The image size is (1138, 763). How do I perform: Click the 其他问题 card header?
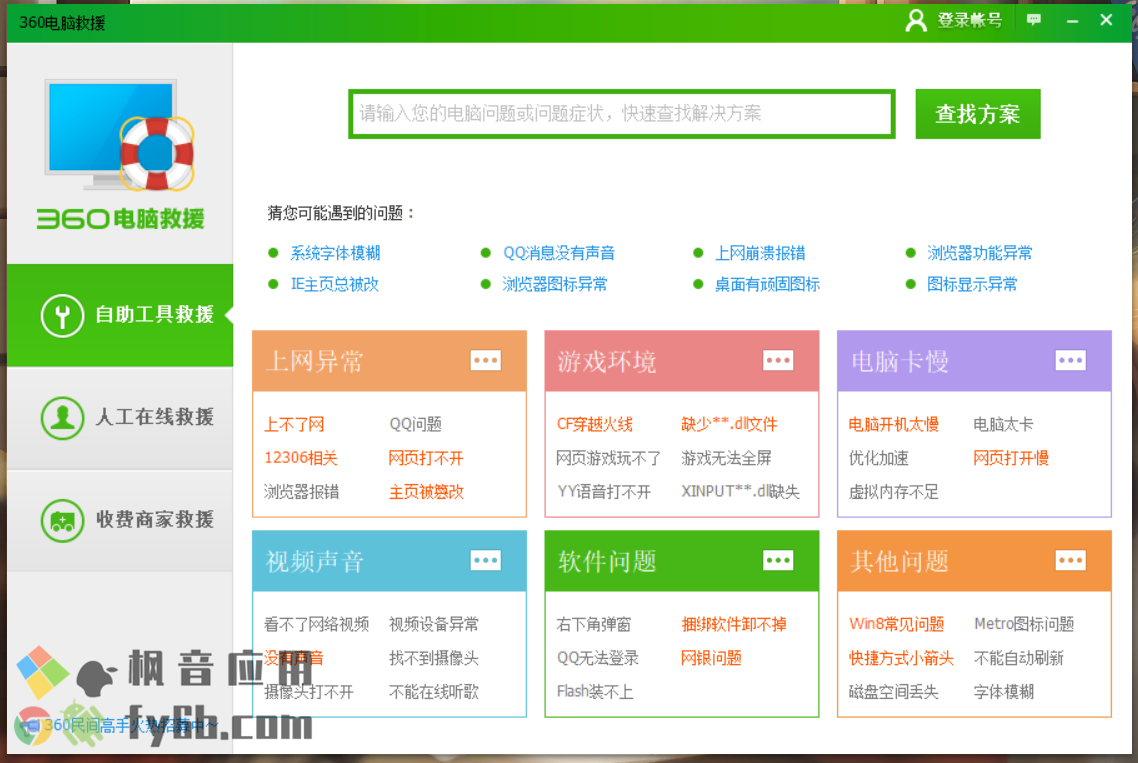pos(974,560)
